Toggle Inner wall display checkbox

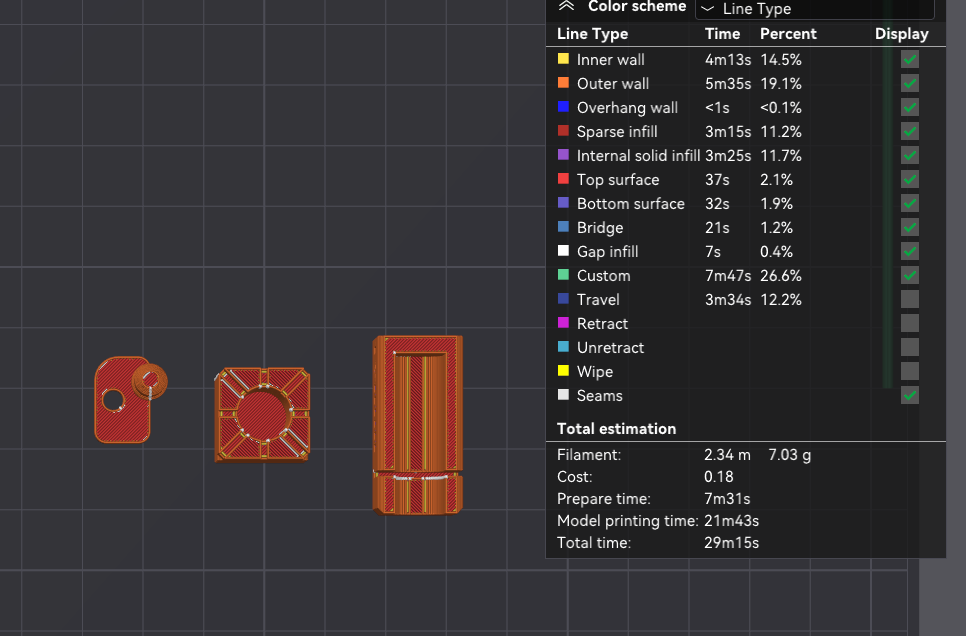910,59
